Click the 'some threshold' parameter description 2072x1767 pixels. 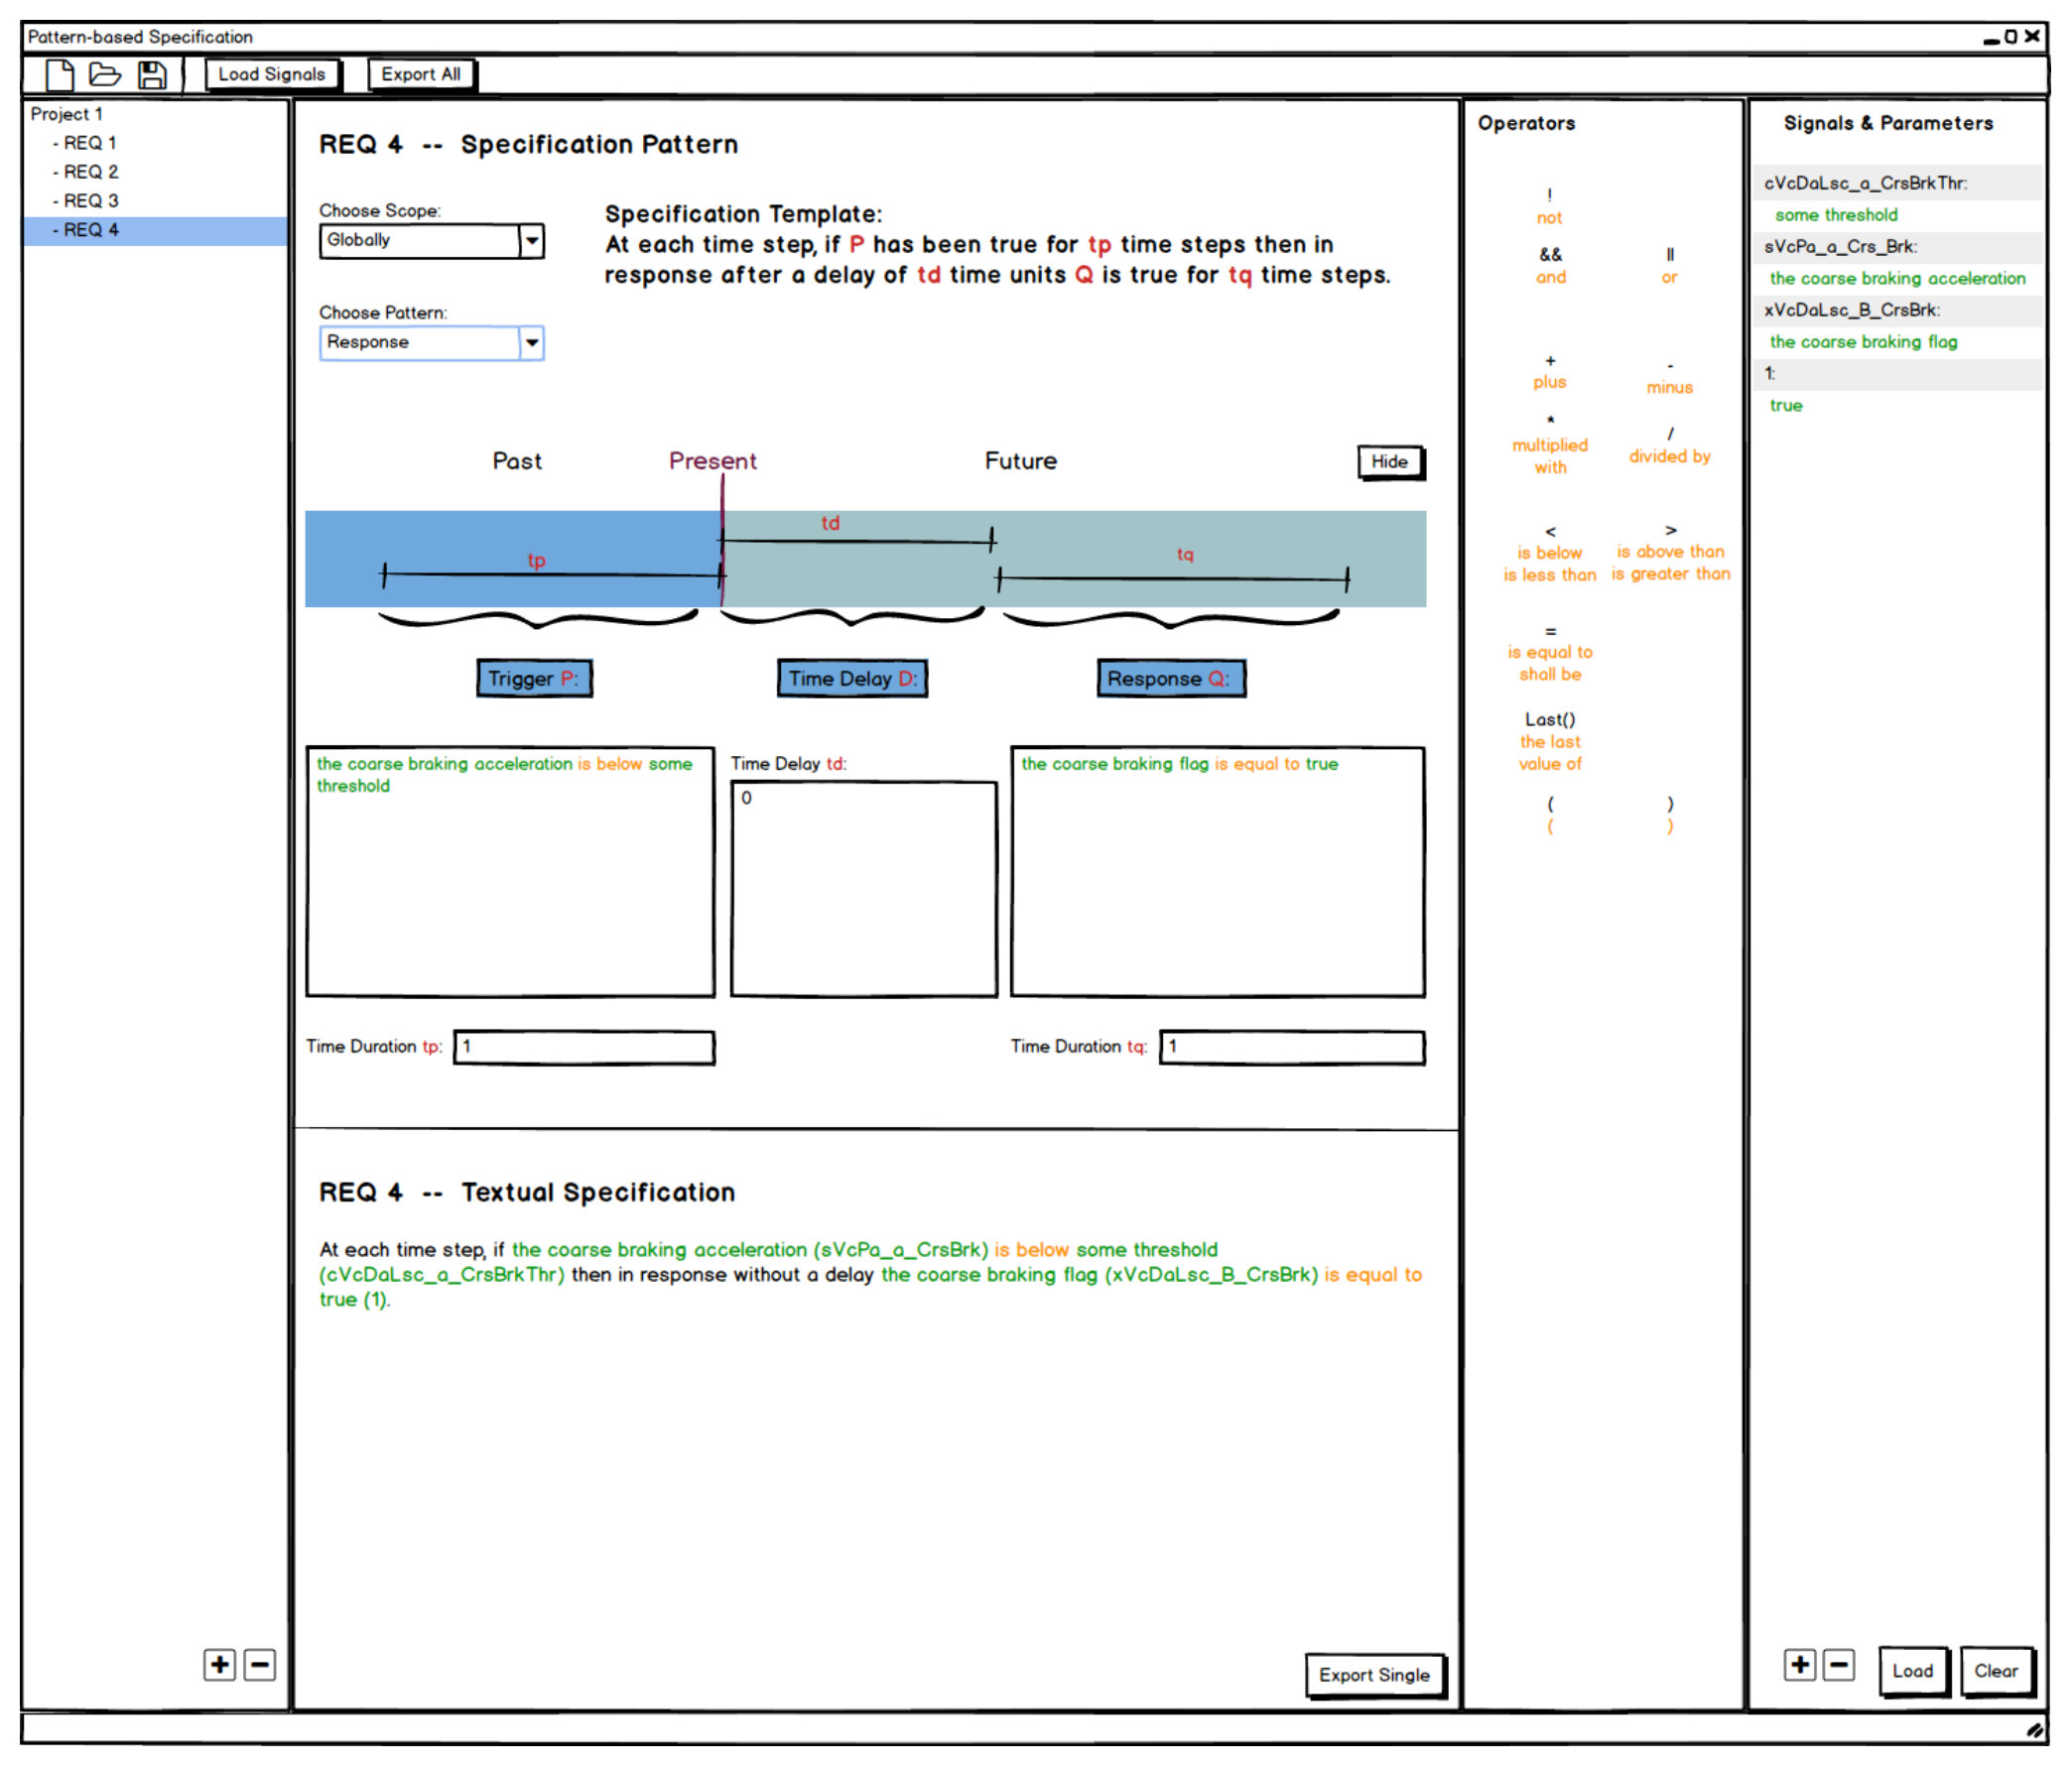click(1836, 215)
